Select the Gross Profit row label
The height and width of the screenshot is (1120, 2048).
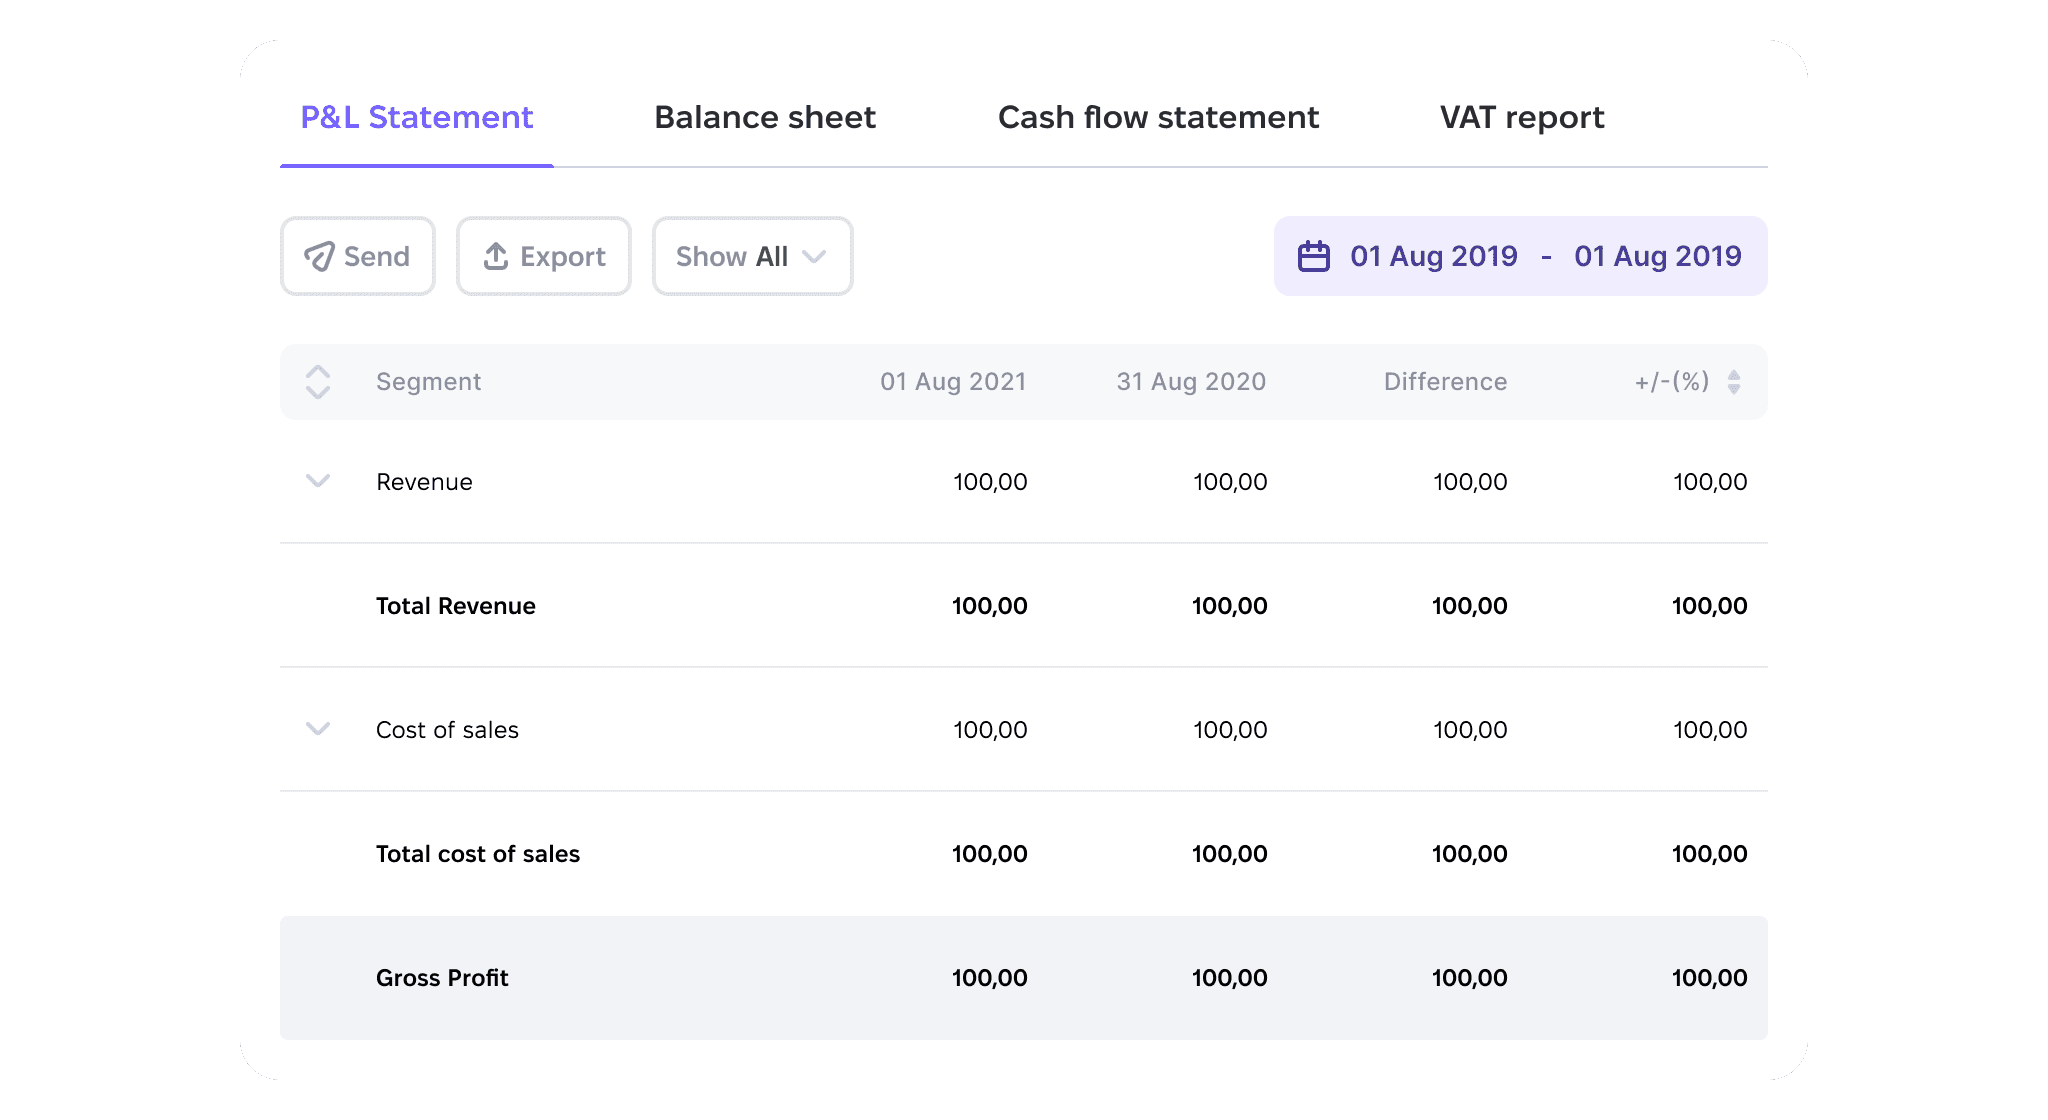pyautogui.click(x=442, y=978)
